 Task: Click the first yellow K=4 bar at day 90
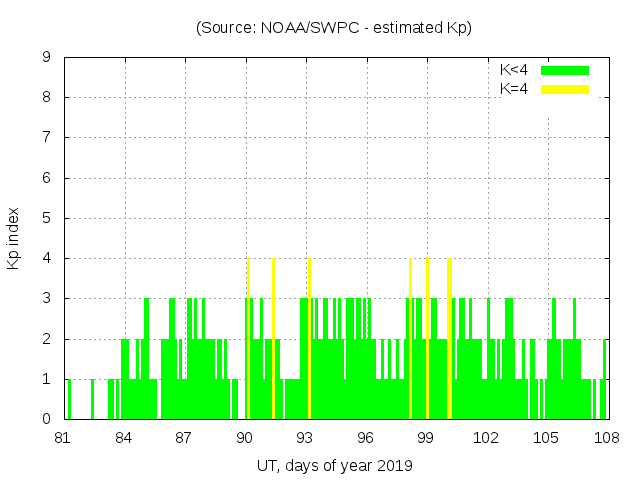(x=248, y=340)
